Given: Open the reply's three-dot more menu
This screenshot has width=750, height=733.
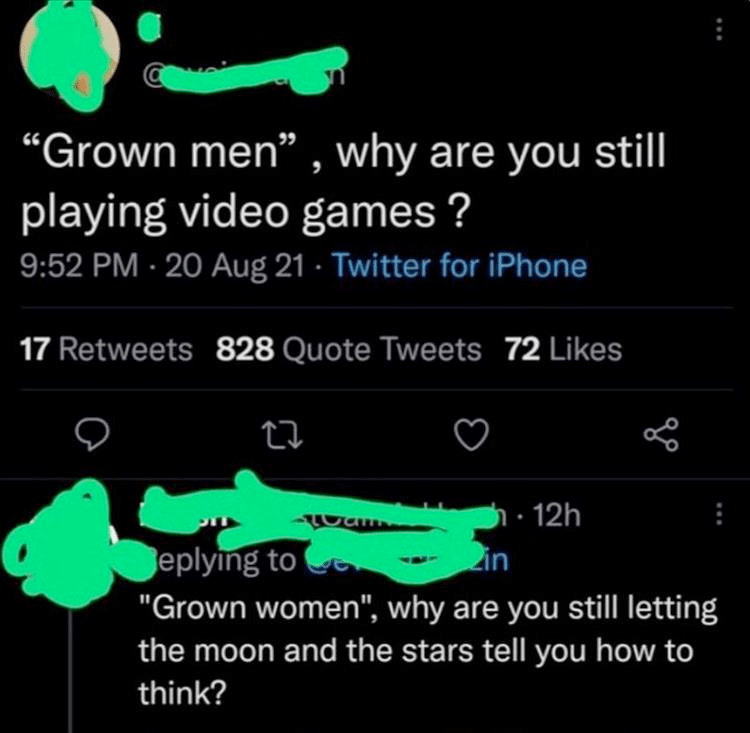Looking at the screenshot, I should [x=717, y=514].
